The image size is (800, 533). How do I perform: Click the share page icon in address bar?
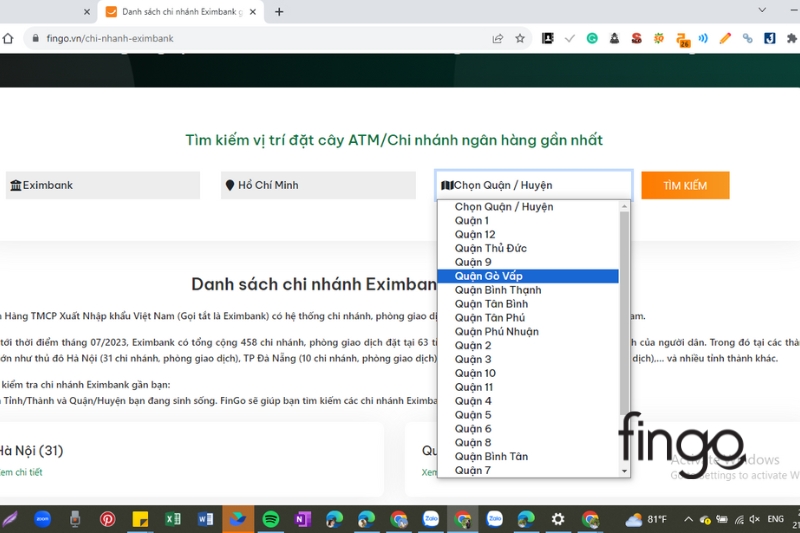497,38
